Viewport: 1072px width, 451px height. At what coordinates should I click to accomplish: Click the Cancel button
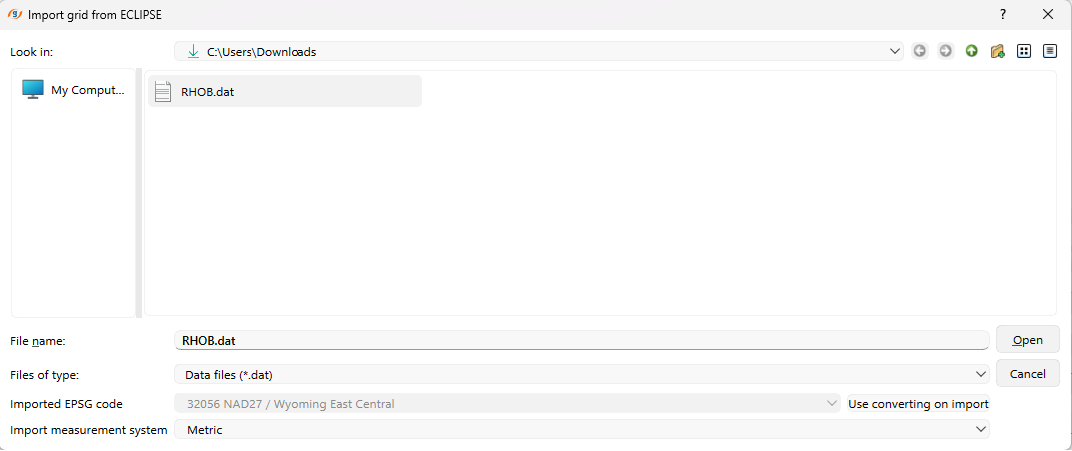[x=1027, y=374]
